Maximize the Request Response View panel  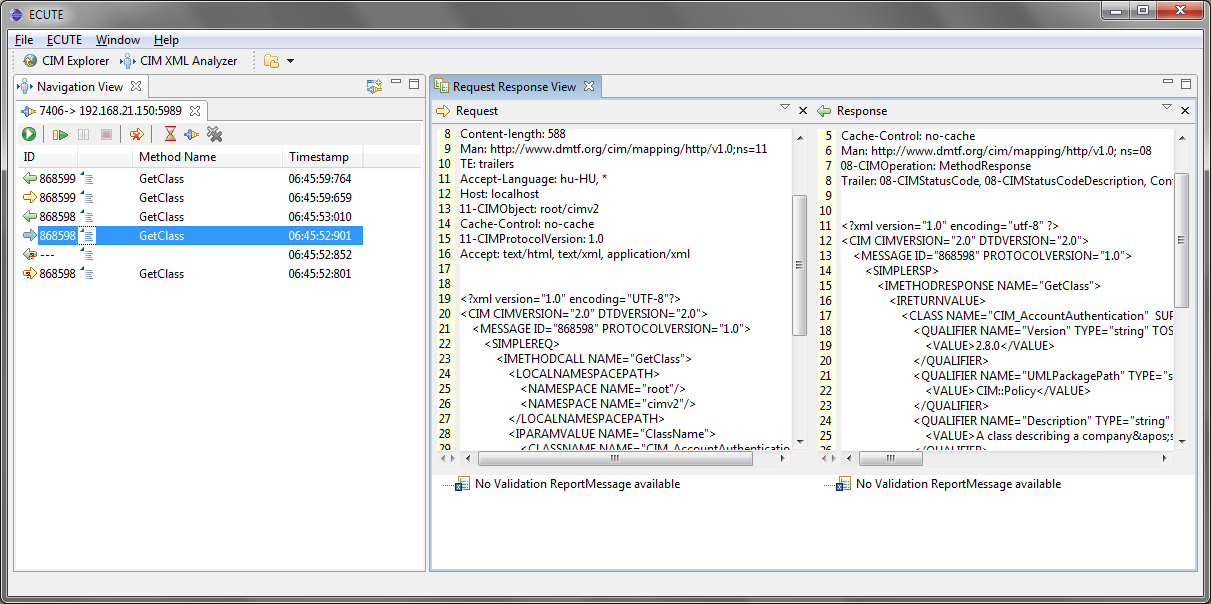pos(1186,84)
